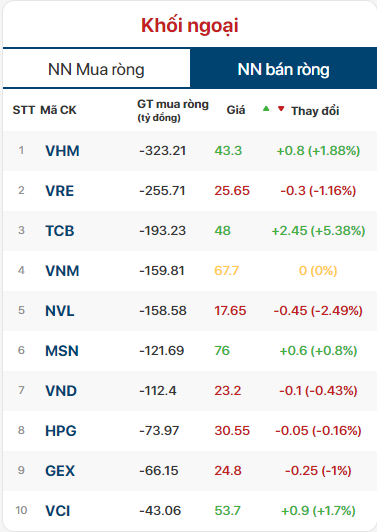Switch to NN Mua ròng tab
This screenshot has width=377, height=532.
click(x=96, y=69)
